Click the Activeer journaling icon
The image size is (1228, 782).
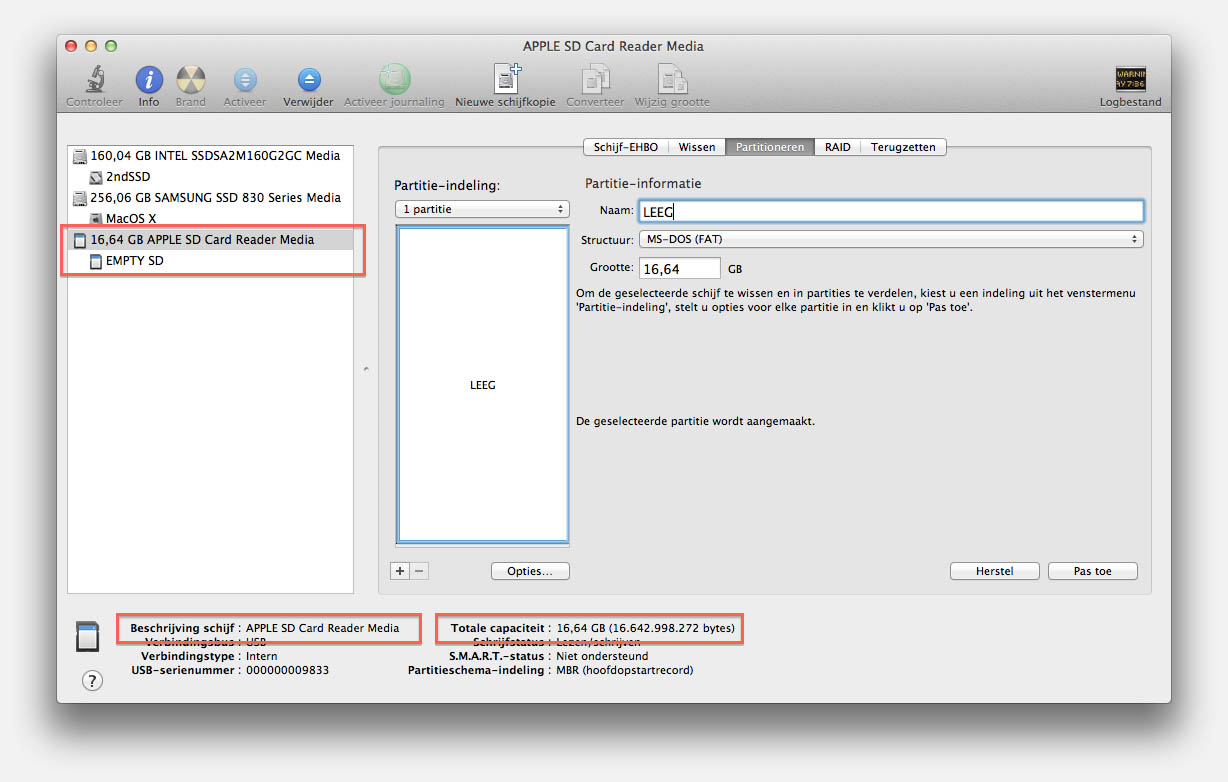coord(394,80)
